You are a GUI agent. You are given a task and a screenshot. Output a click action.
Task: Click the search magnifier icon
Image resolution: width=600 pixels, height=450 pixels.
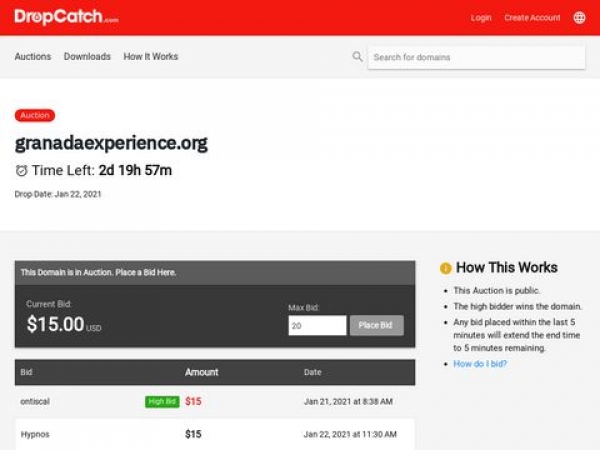tap(357, 57)
